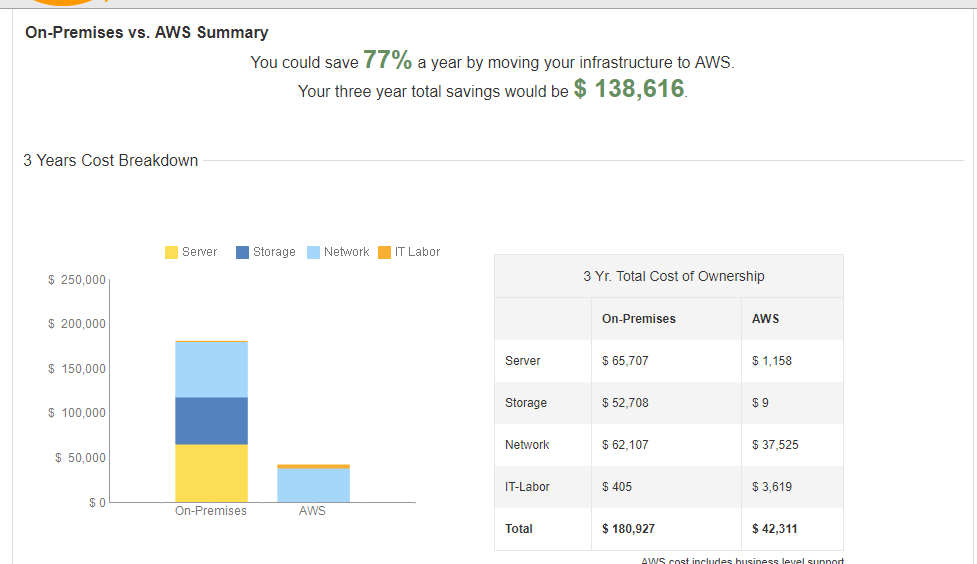
Task: Click the On-Premises total $ 180,927
Action: (628, 529)
